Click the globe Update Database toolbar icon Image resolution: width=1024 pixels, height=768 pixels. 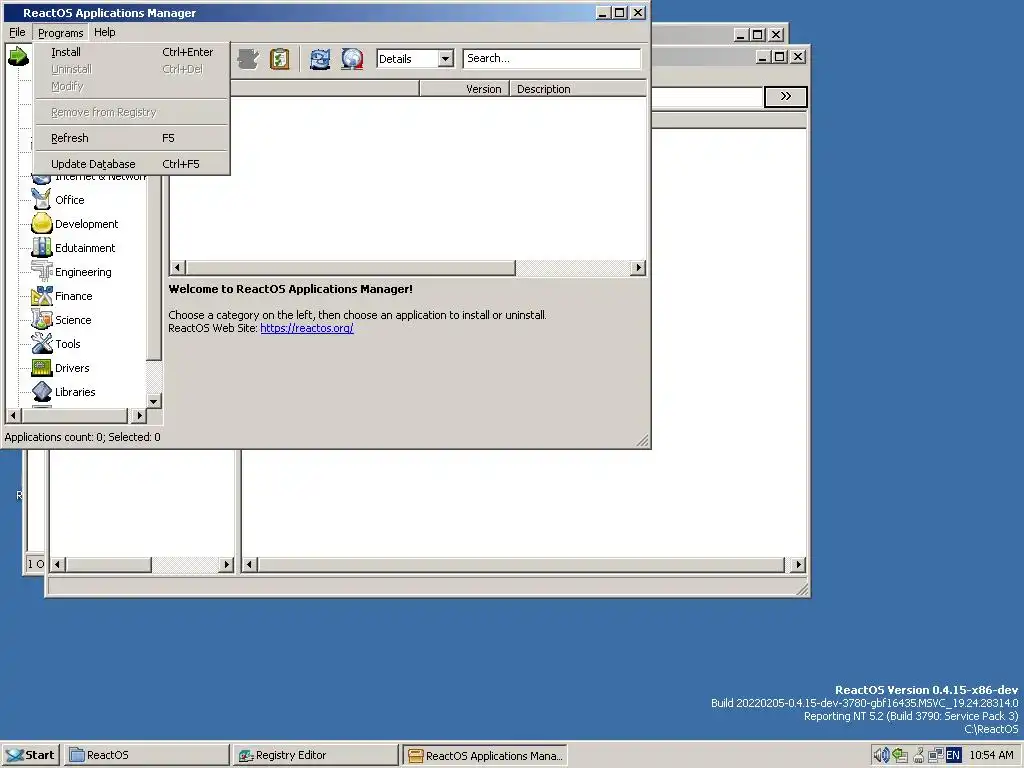point(352,59)
